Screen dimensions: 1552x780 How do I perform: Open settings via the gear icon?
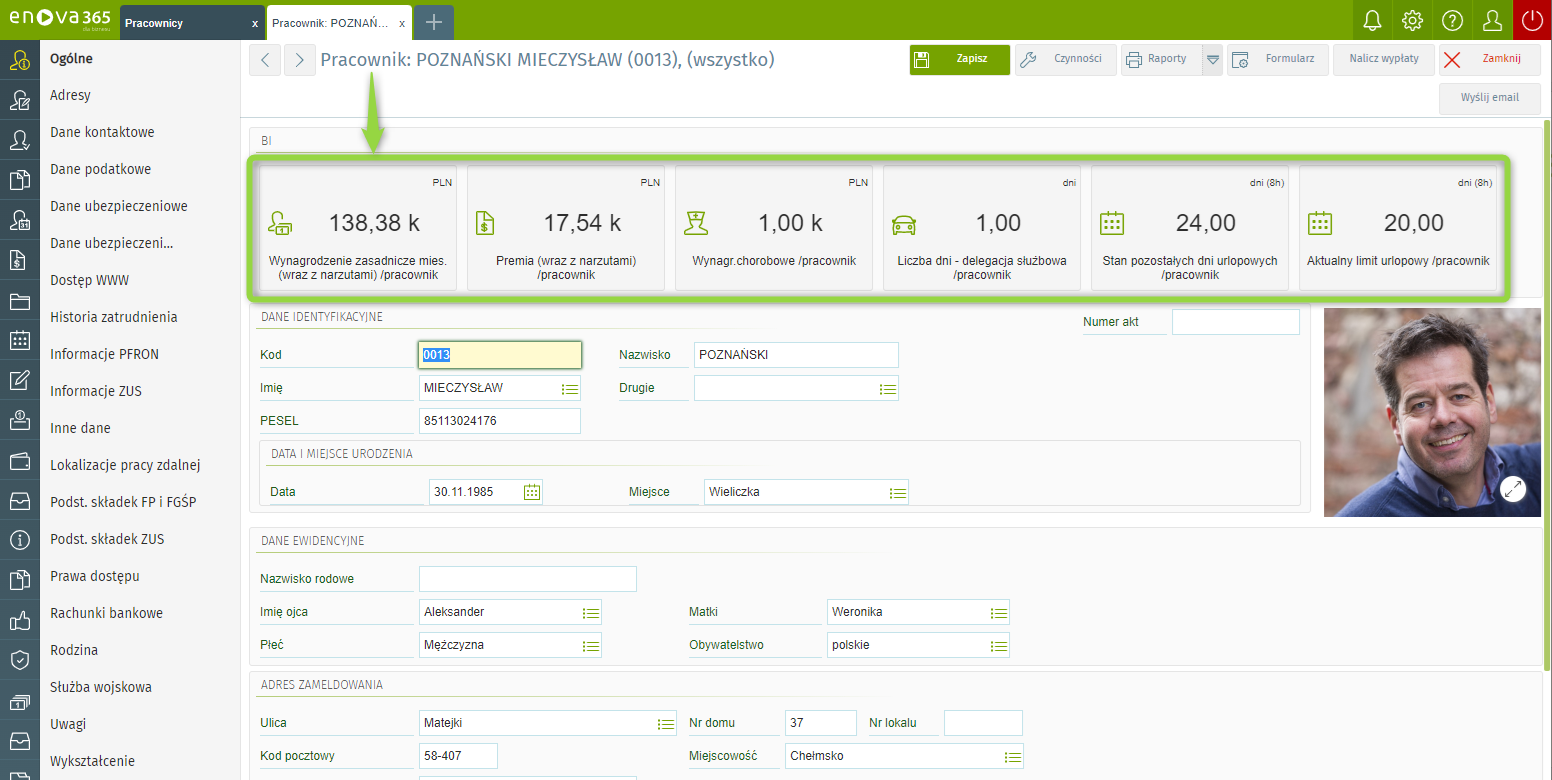coord(1412,20)
